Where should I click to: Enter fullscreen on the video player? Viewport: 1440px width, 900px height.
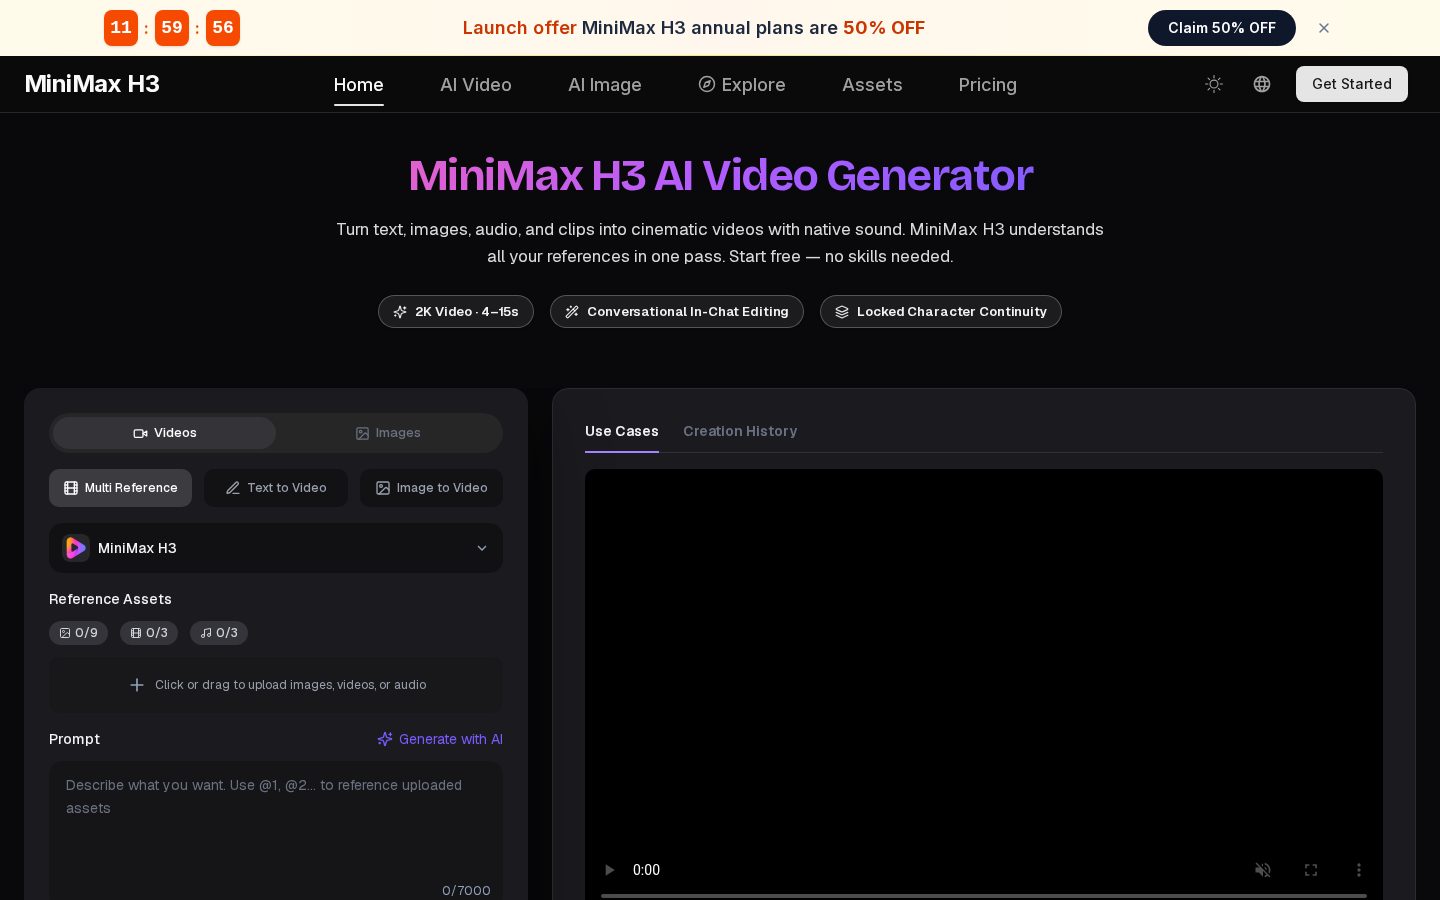tap(1311, 870)
